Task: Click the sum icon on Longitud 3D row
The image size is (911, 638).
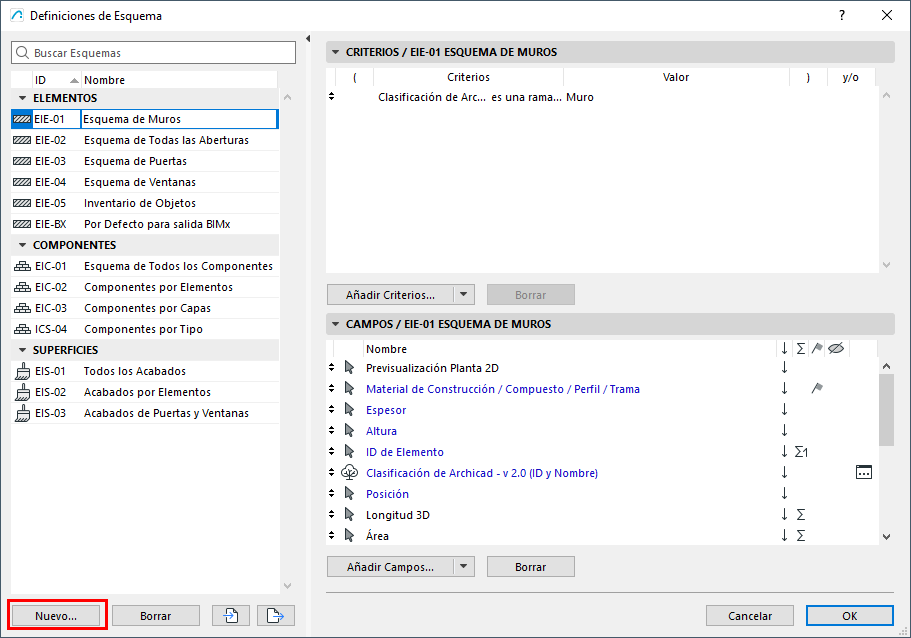Action: 801,515
